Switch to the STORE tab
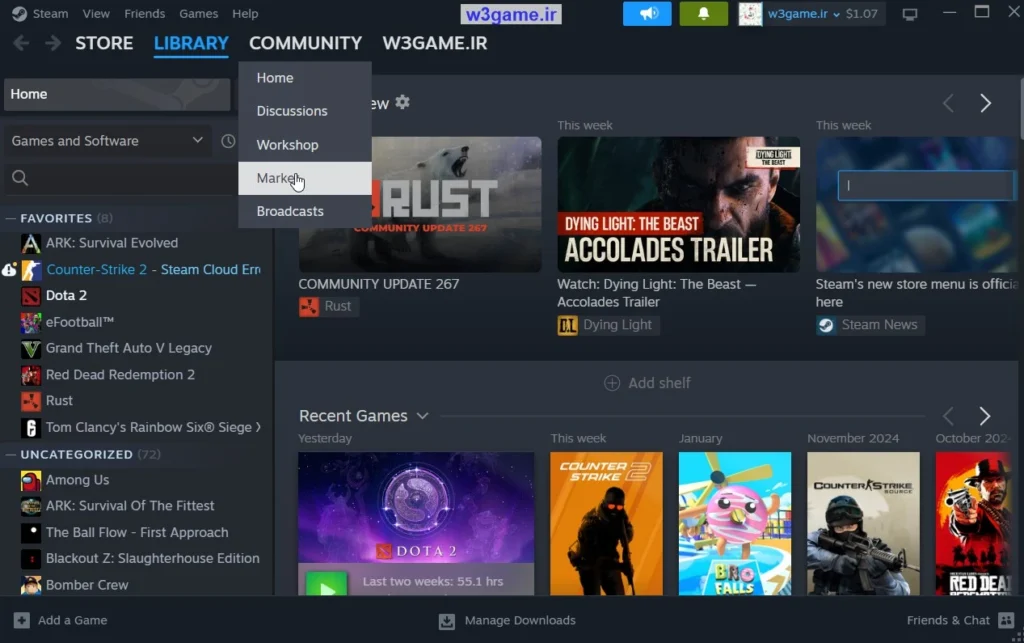 (104, 43)
